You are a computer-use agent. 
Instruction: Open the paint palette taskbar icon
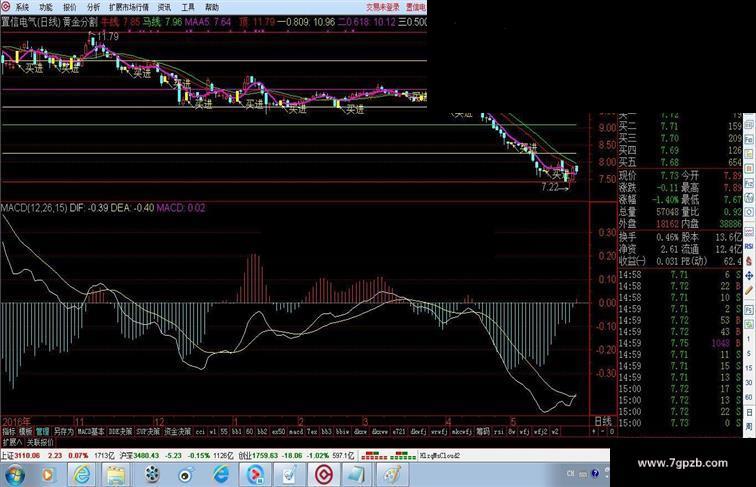[x=392, y=475]
